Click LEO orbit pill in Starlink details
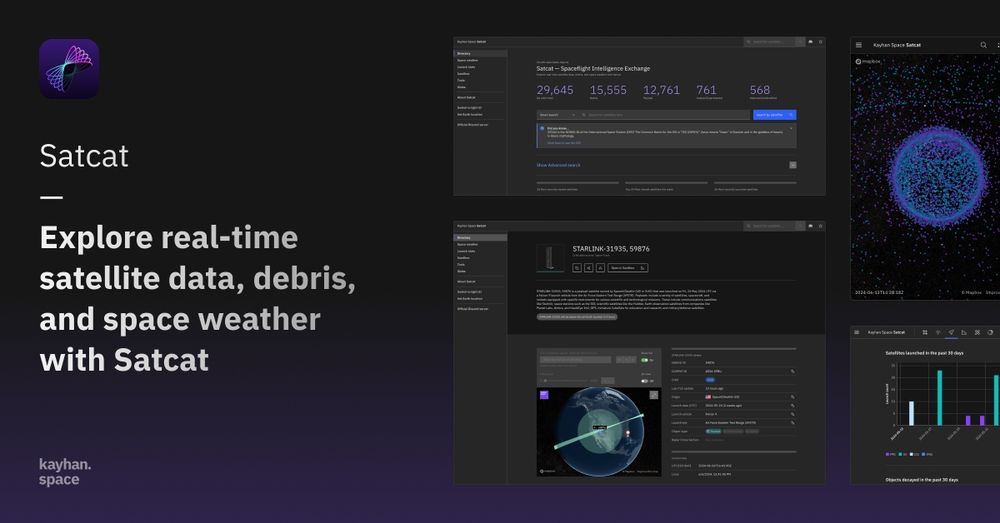1000x523 pixels. pyautogui.click(x=710, y=379)
